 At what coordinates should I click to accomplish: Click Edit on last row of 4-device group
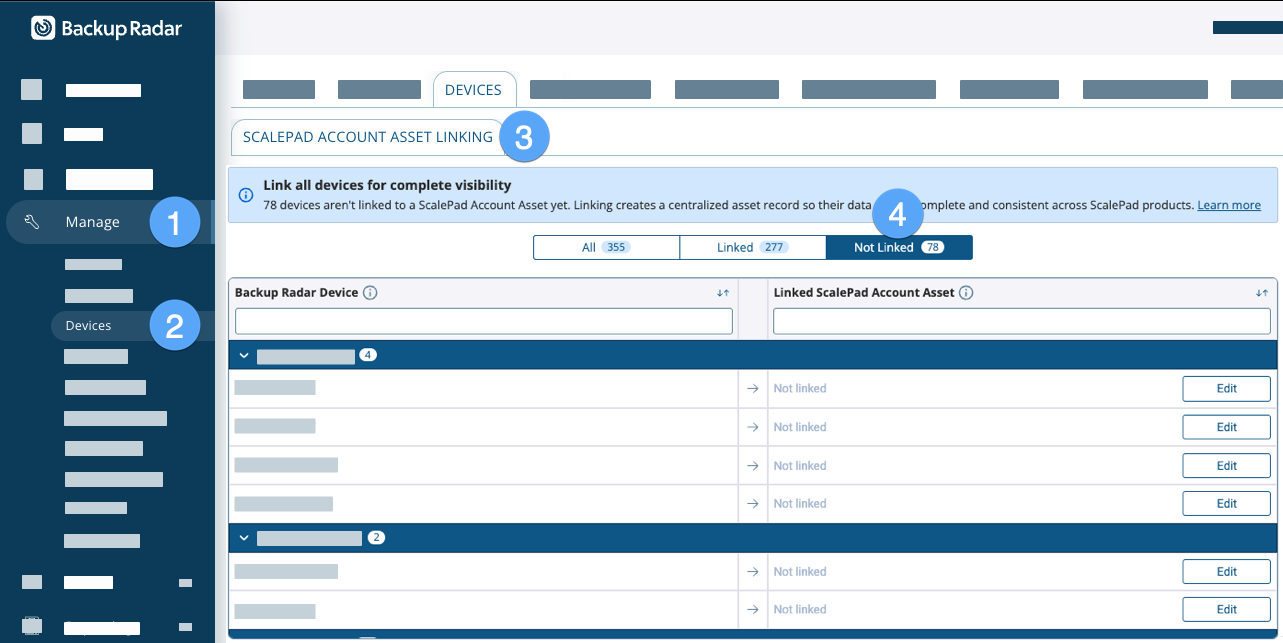point(1227,504)
